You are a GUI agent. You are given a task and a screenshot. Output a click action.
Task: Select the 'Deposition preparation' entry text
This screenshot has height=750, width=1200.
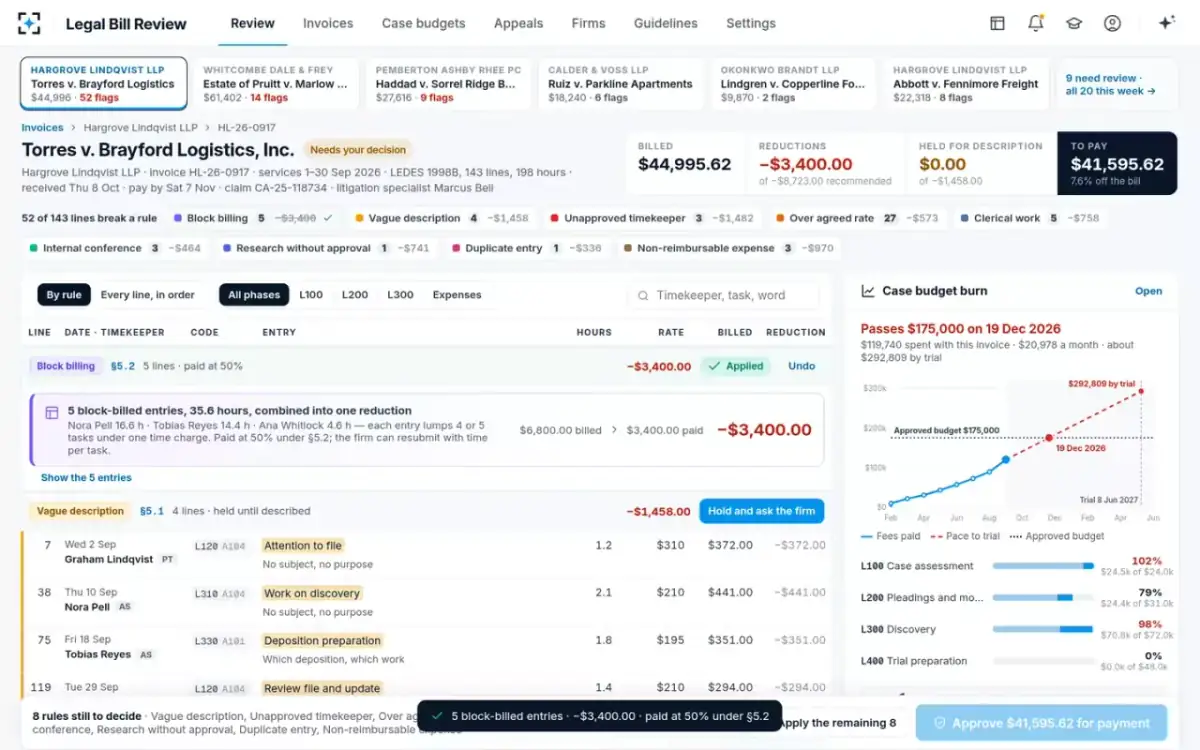click(x=322, y=641)
